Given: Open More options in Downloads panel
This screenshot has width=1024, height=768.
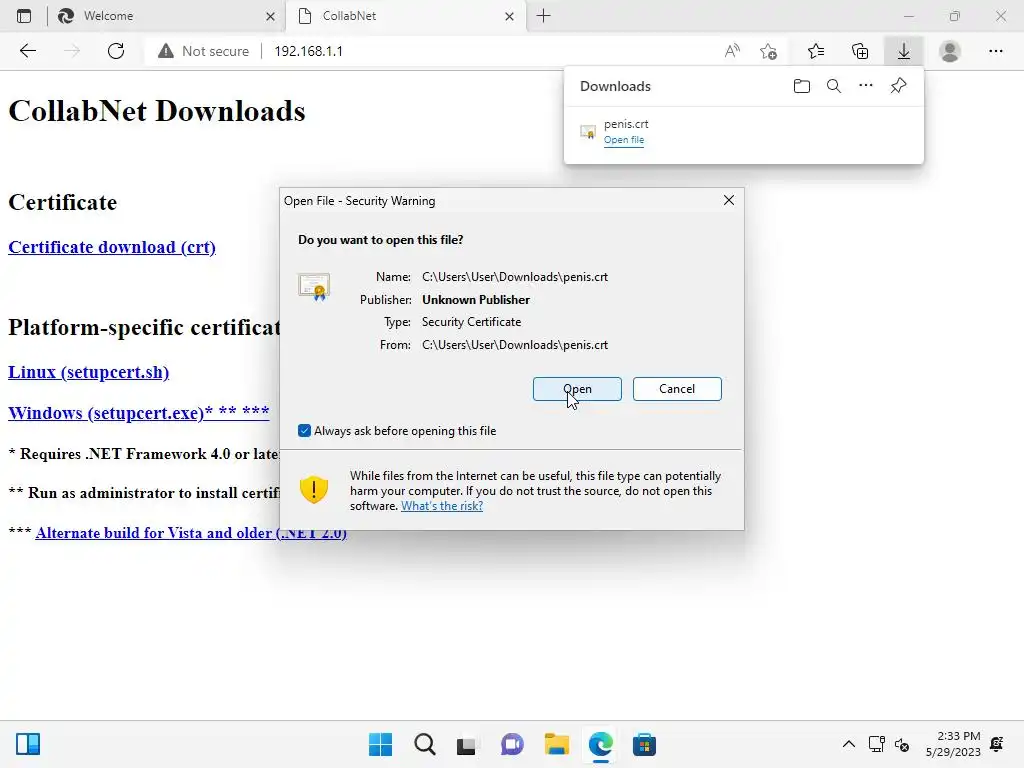Looking at the screenshot, I should (x=866, y=86).
